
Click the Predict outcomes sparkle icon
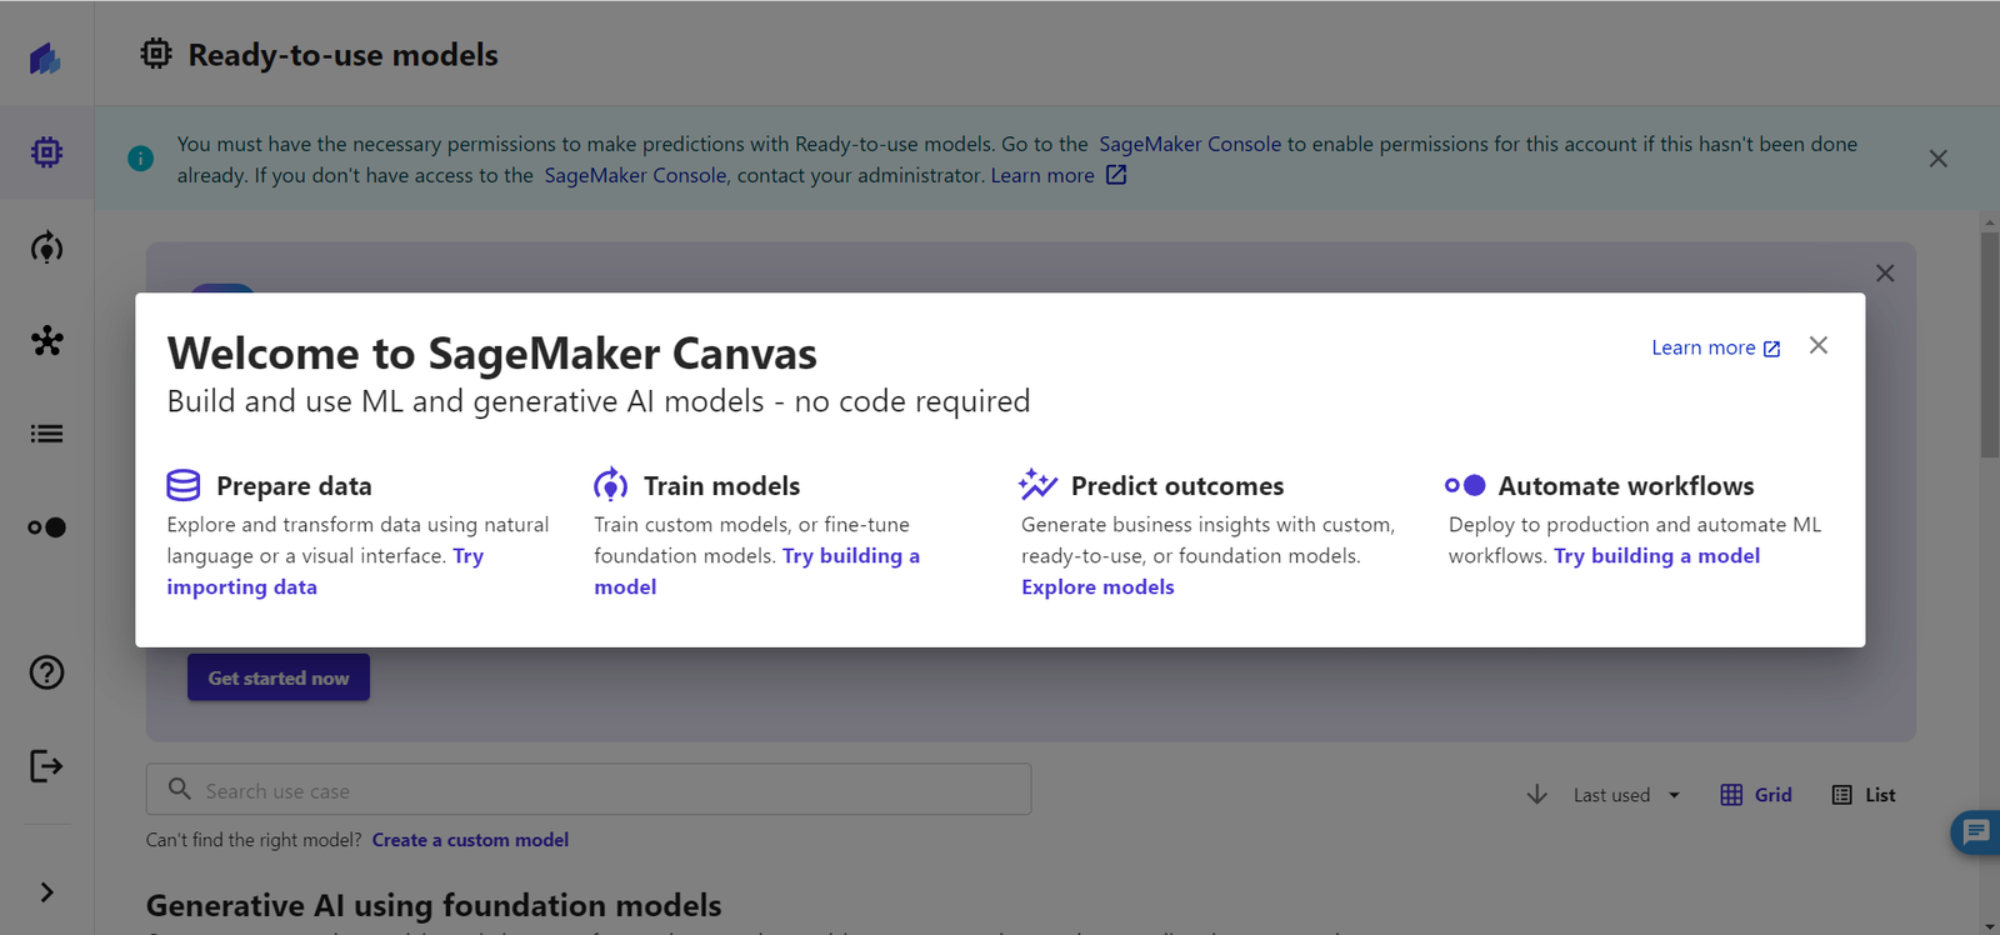click(x=1037, y=484)
